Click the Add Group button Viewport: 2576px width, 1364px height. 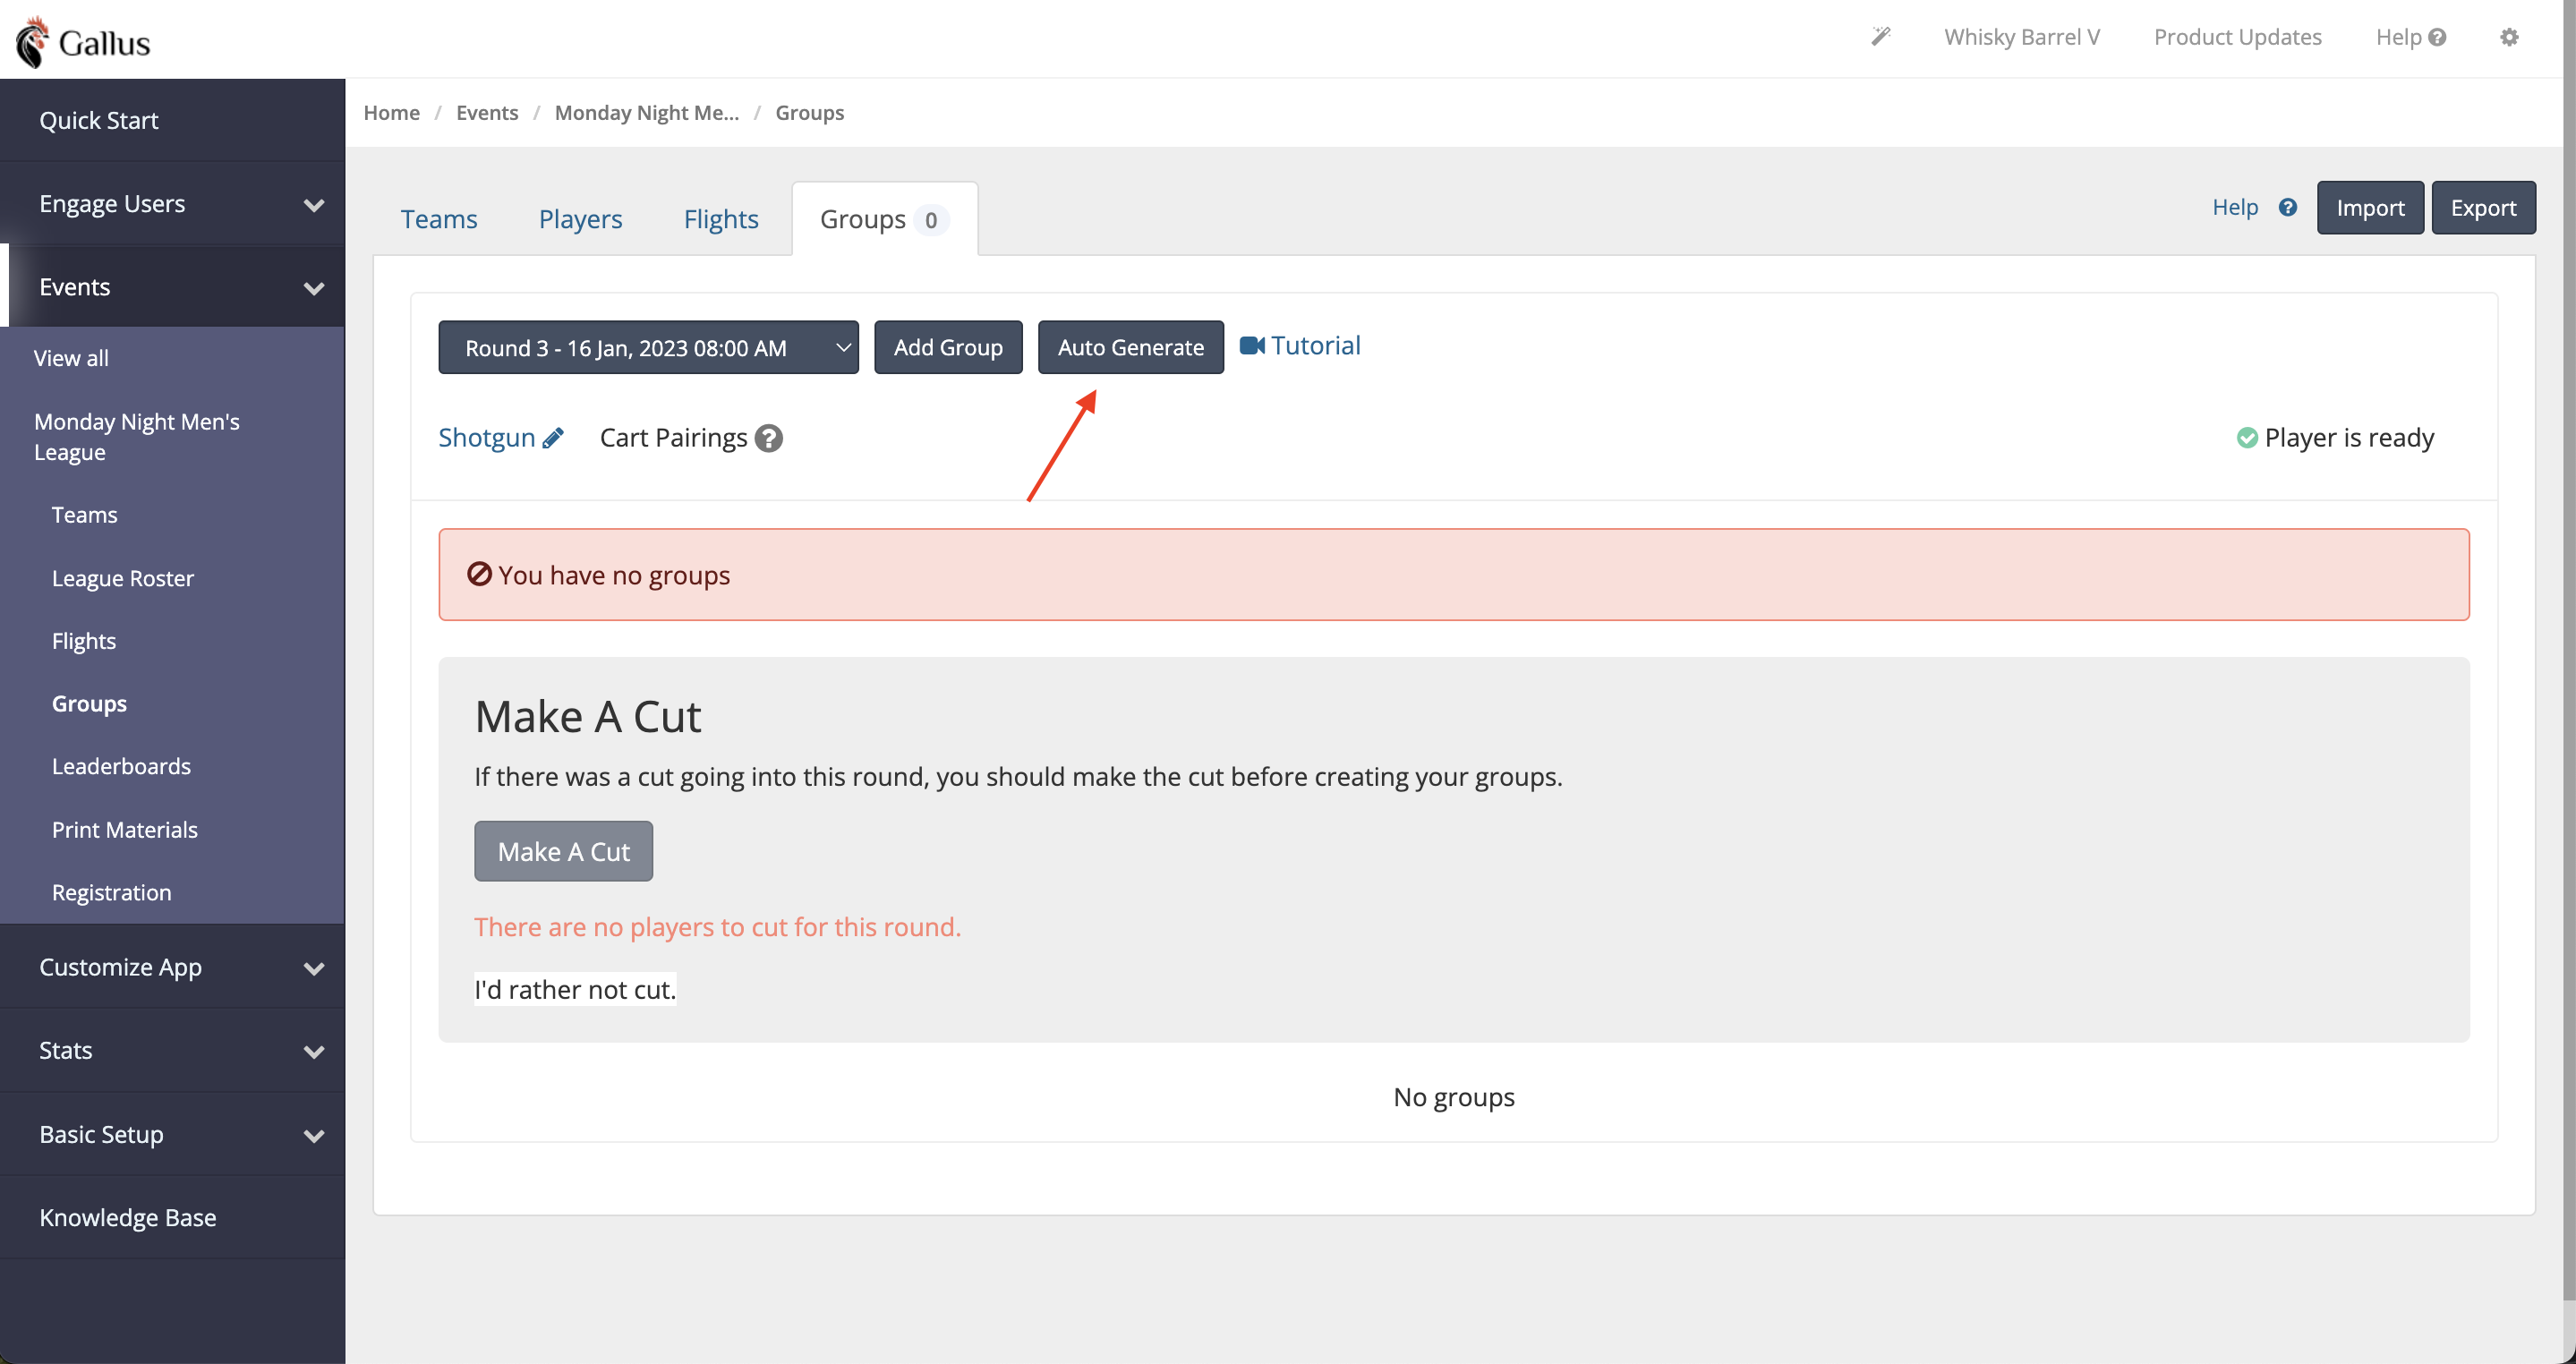[x=948, y=347]
